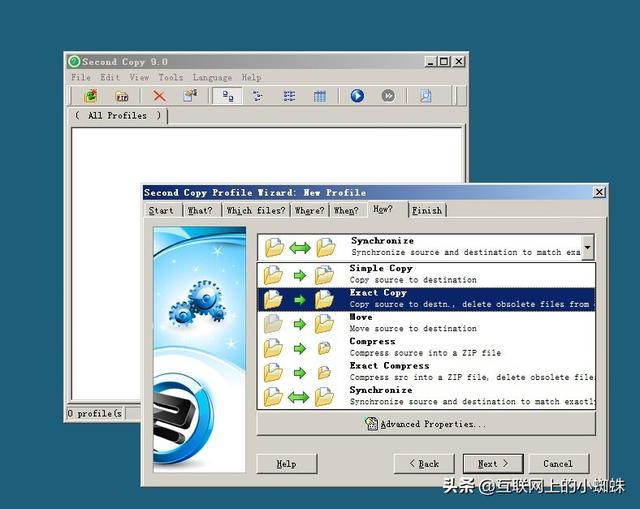This screenshot has height=509, width=640.
Task: Collapse the copy method dropdown arrow
Action: click(x=587, y=247)
